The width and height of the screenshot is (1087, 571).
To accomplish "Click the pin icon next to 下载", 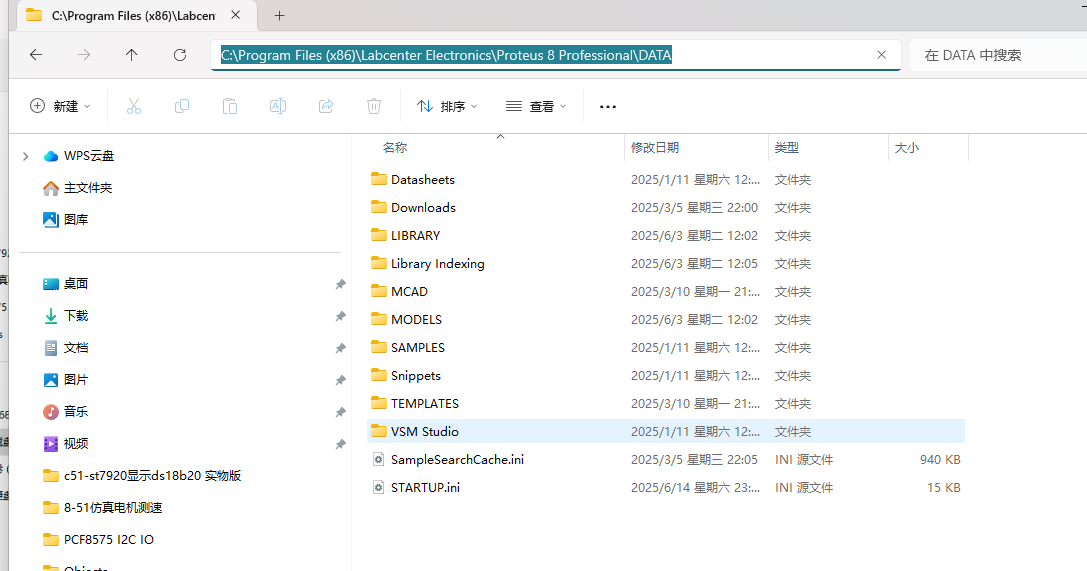I will click(x=340, y=316).
